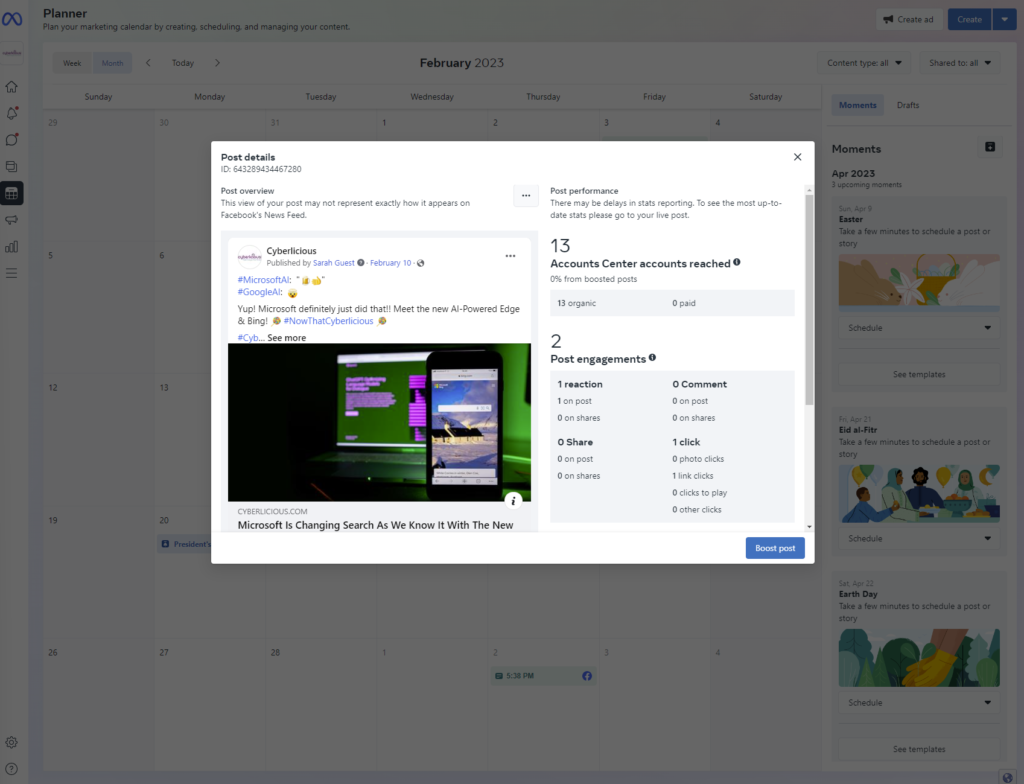The height and width of the screenshot is (784, 1024).
Task: Click the Cyberlicious profile picture in post
Action: pos(249,257)
